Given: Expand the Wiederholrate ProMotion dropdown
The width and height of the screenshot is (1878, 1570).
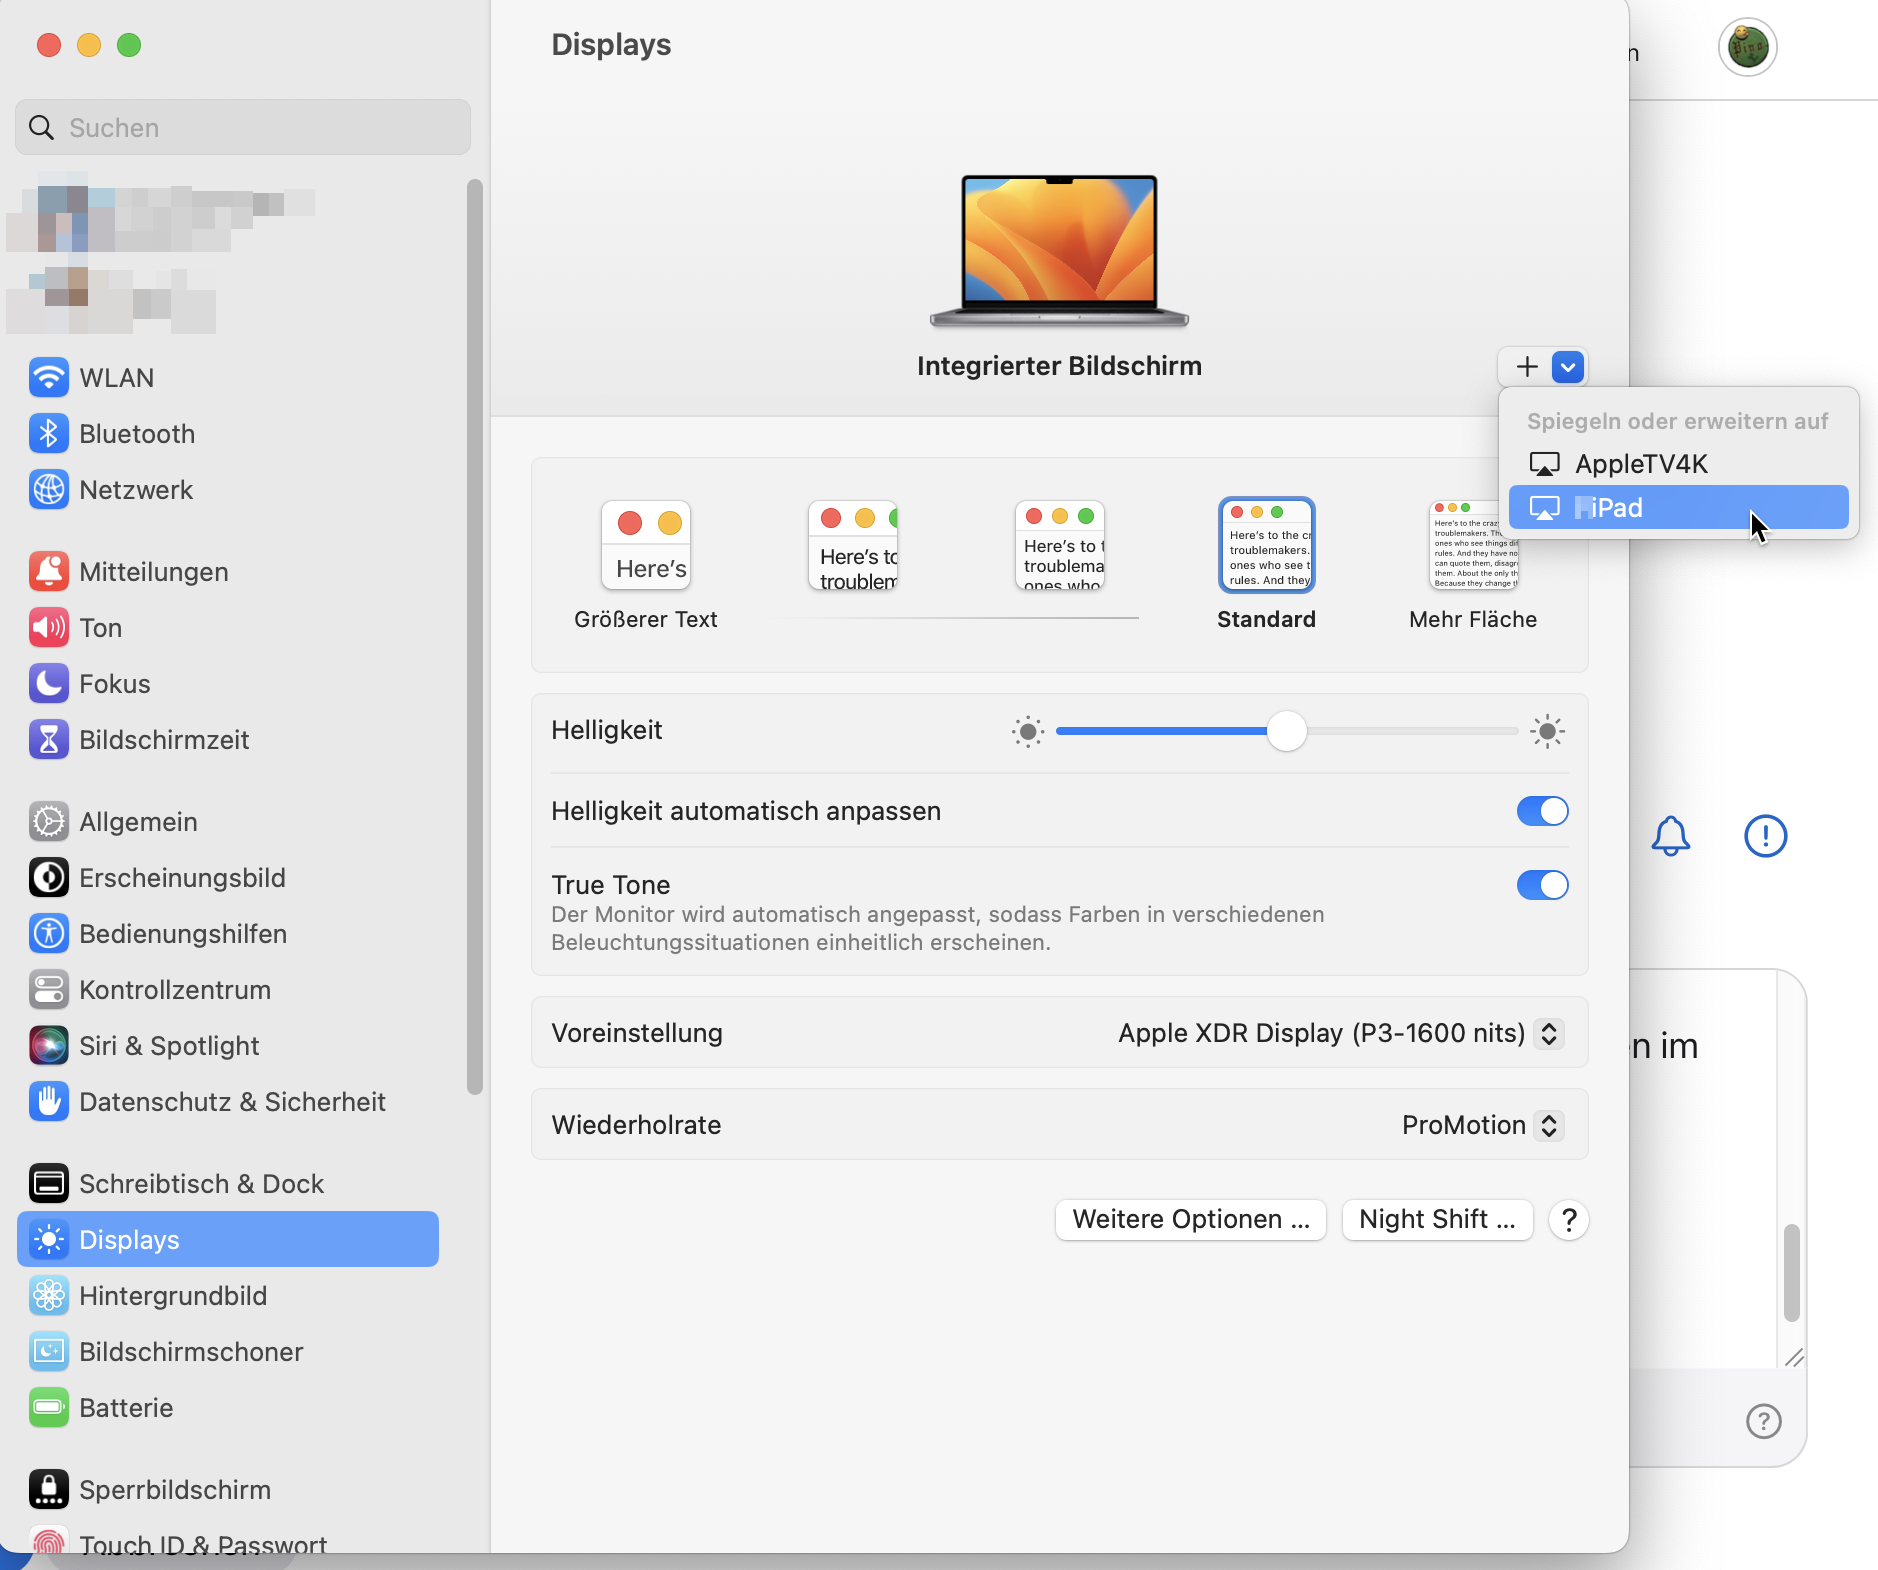Looking at the screenshot, I should 1548,1125.
